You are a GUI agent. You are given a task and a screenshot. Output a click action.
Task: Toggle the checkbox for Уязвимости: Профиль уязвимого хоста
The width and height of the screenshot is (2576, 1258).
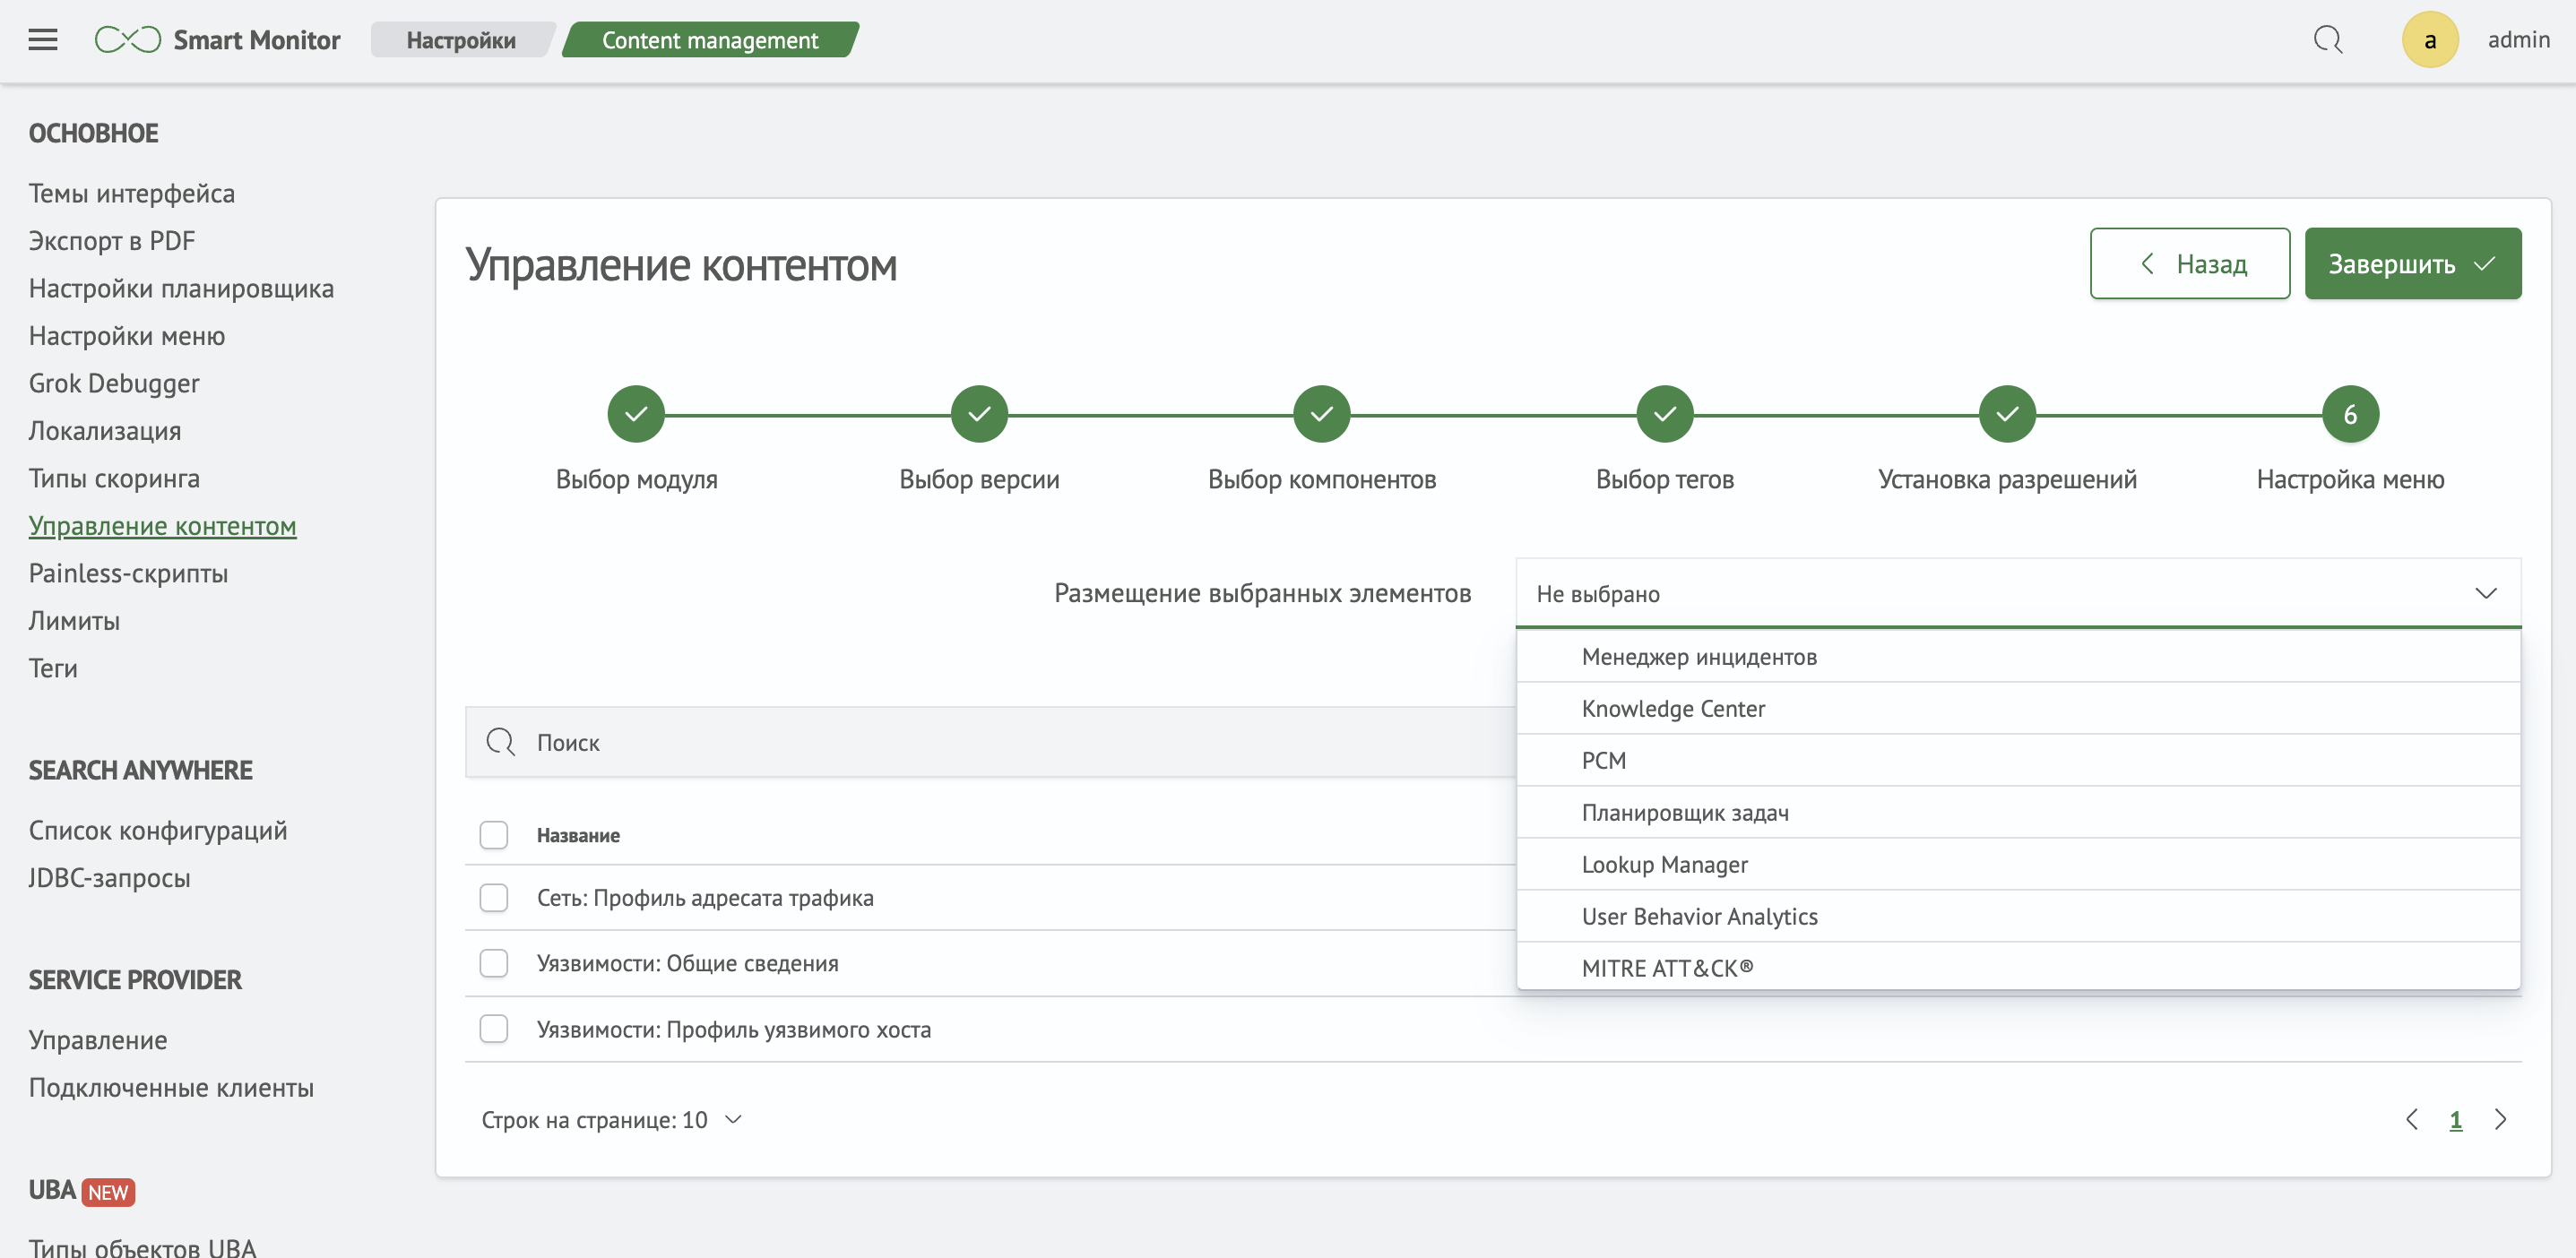(x=493, y=1028)
